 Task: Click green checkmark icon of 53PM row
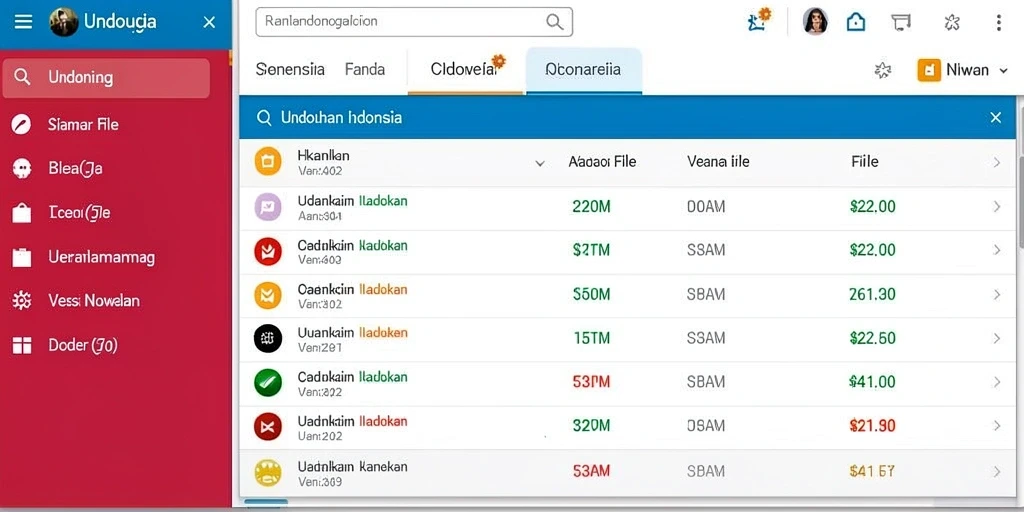pos(268,383)
